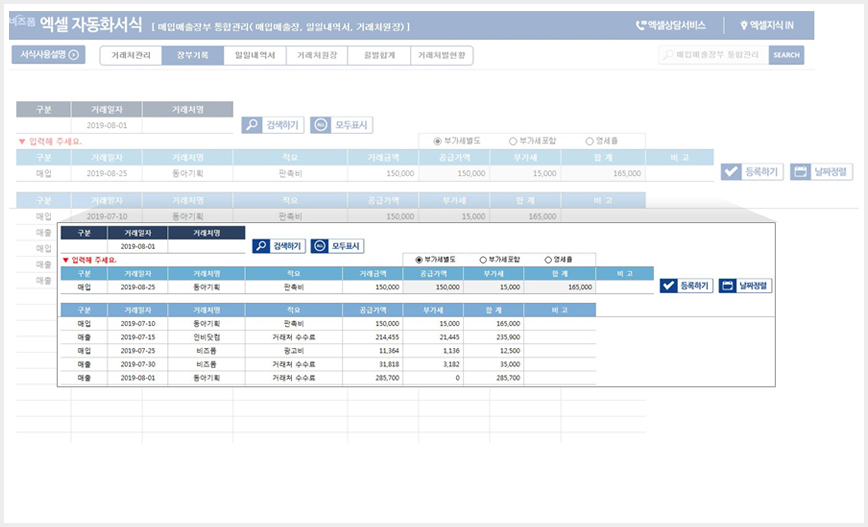Click the checkmark icon on lower 등록하기 button
The height and width of the screenshot is (527, 868).
pos(669,286)
